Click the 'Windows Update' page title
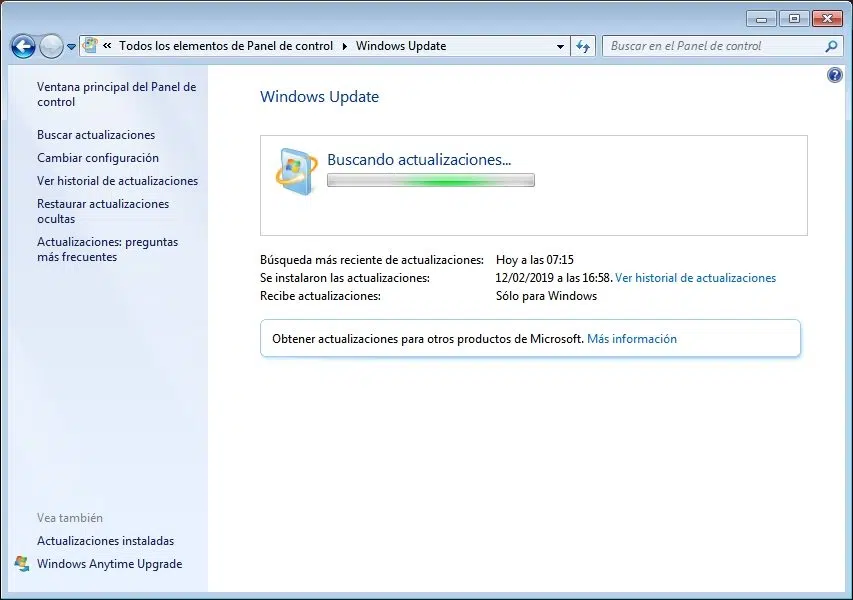 (319, 96)
